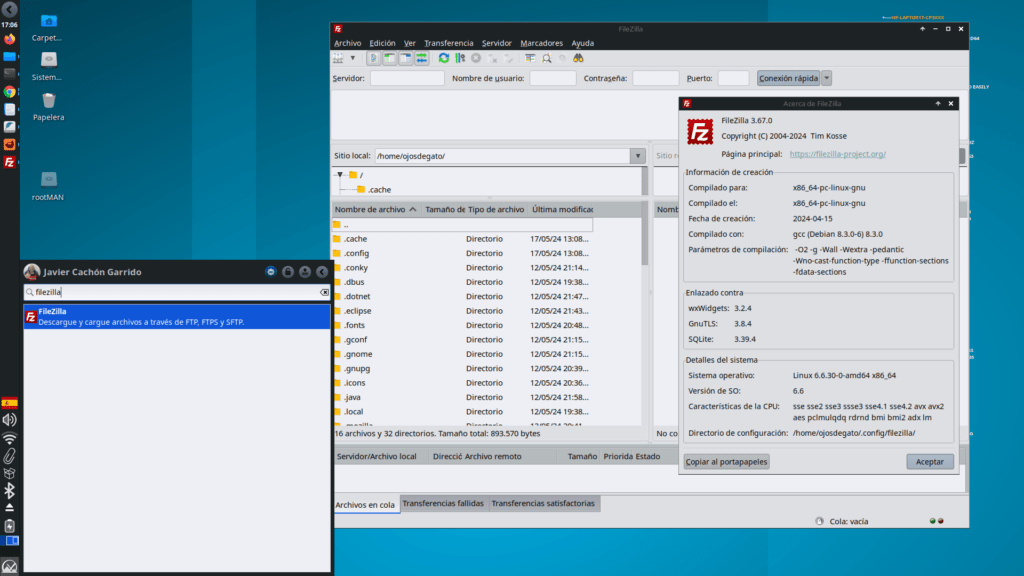Click the disconnect from server icon
The width and height of the screenshot is (1024, 576).
coord(493,58)
